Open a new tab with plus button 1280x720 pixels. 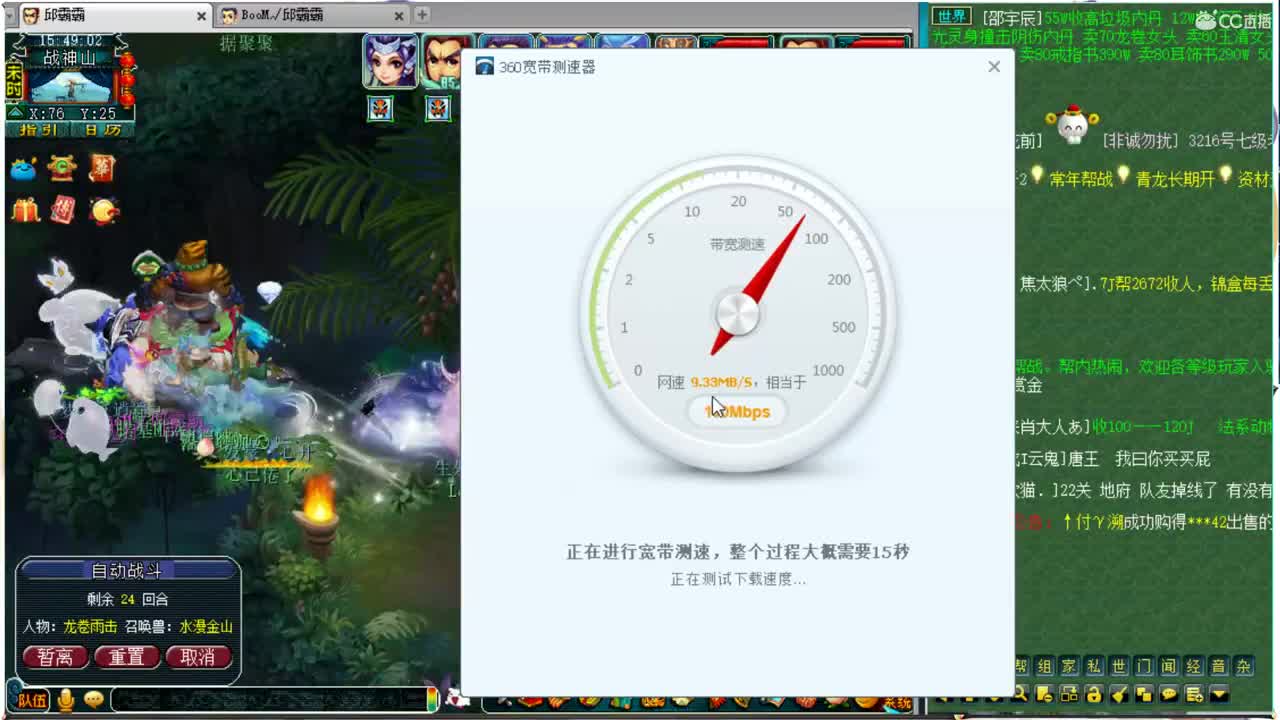point(422,14)
